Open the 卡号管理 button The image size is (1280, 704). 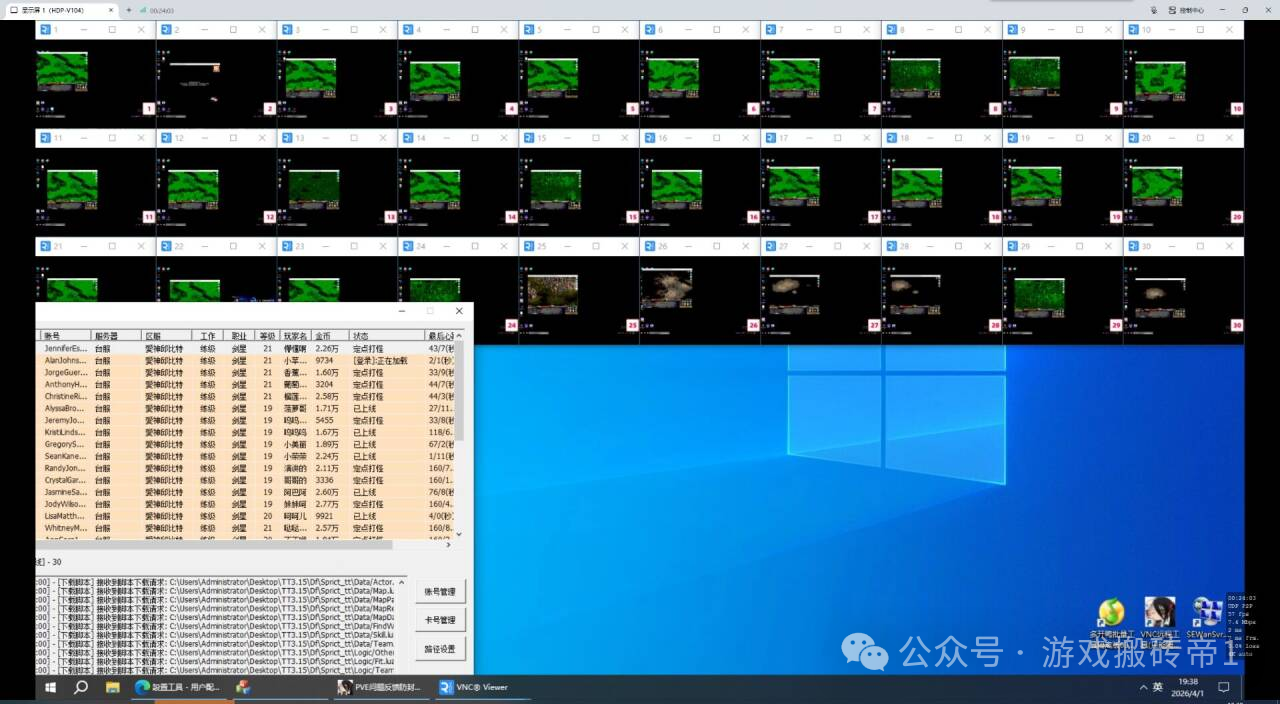click(440, 621)
